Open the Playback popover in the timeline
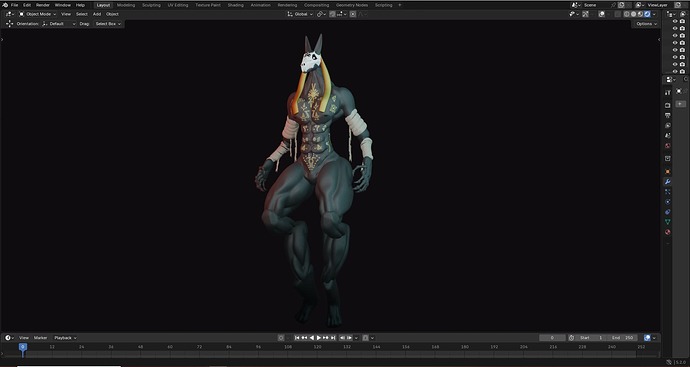Viewport: 690px width, 367px height. coord(65,338)
